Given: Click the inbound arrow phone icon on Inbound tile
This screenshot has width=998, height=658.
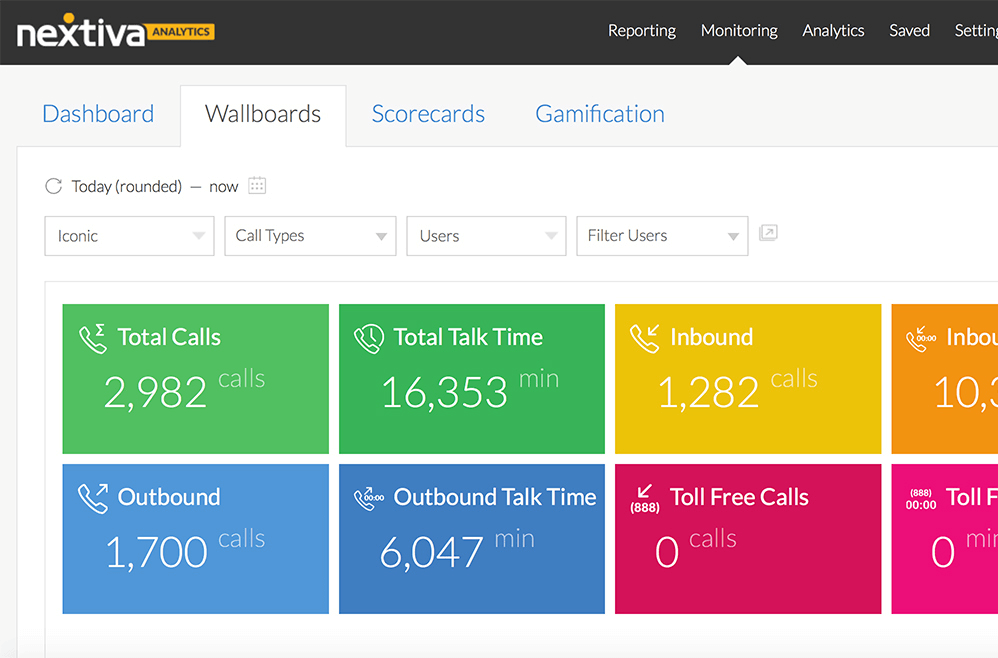Looking at the screenshot, I should [646, 338].
